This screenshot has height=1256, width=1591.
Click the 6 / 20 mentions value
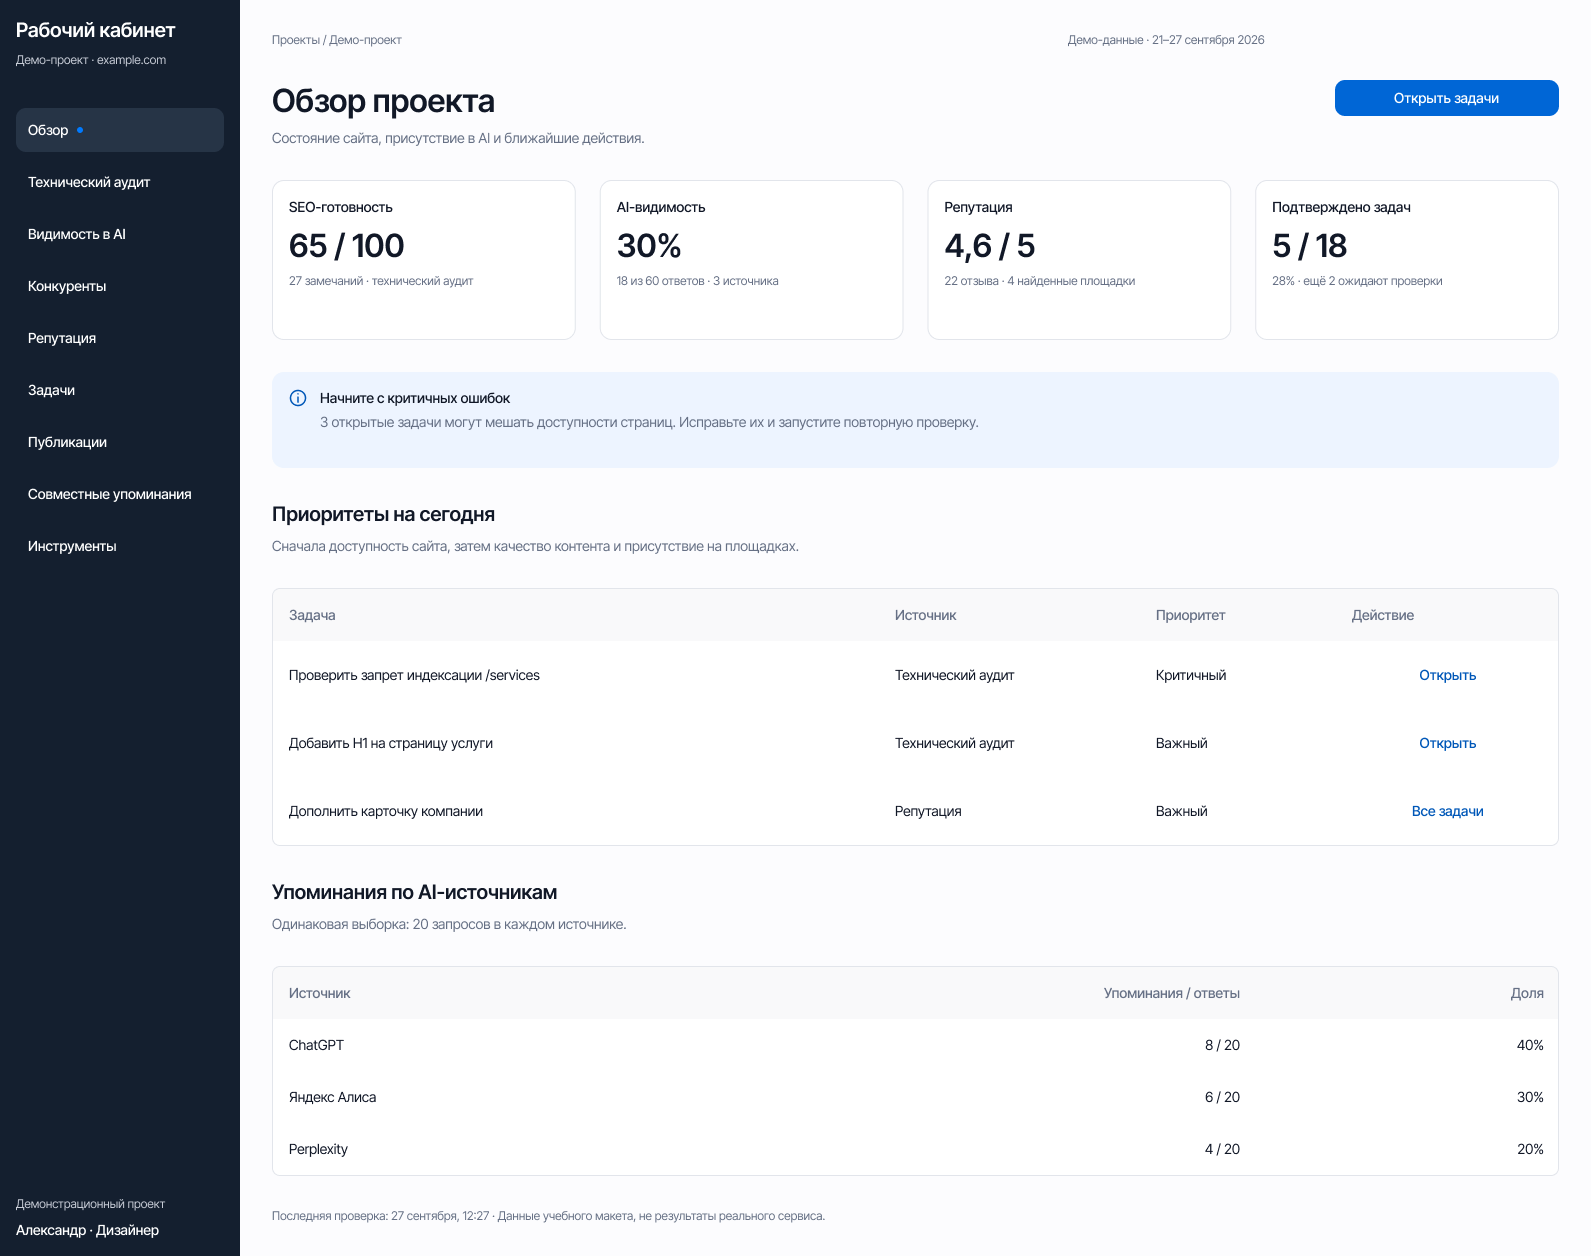pyautogui.click(x=1222, y=1097)
